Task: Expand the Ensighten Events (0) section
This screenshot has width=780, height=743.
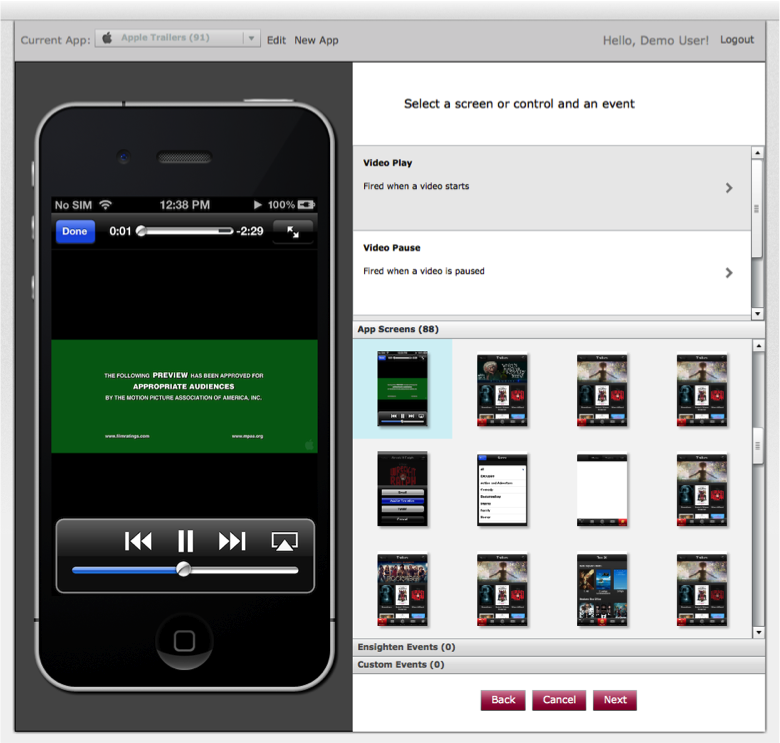Action: [559, 647]
